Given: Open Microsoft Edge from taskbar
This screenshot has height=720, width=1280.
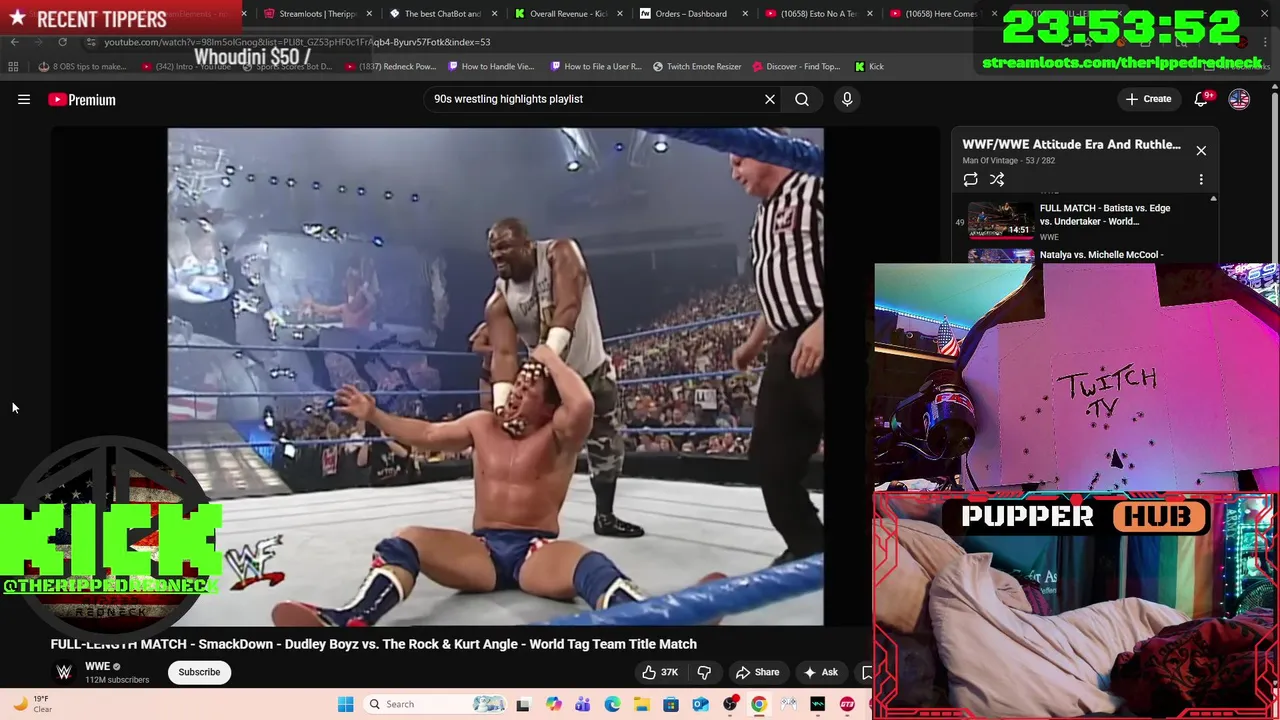Looking at the screenshot, I should click(612, 704).
